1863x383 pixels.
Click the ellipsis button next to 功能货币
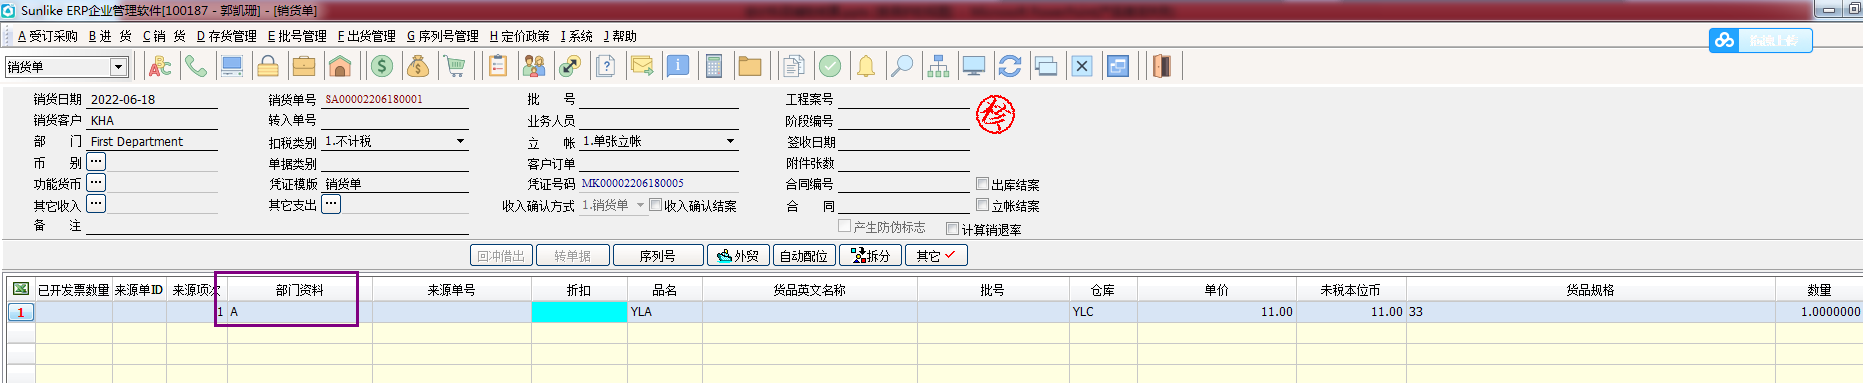(x=96, y=182)
